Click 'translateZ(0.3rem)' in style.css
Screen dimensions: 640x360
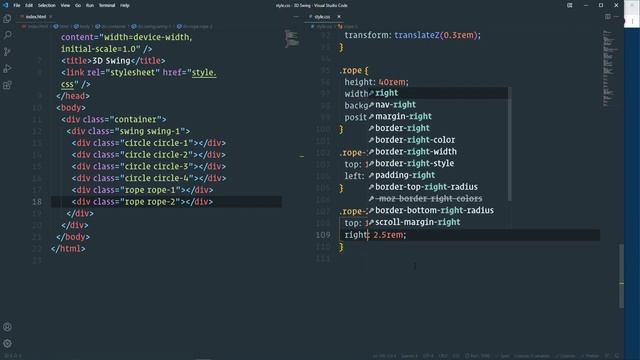click(x=435, y=35)
